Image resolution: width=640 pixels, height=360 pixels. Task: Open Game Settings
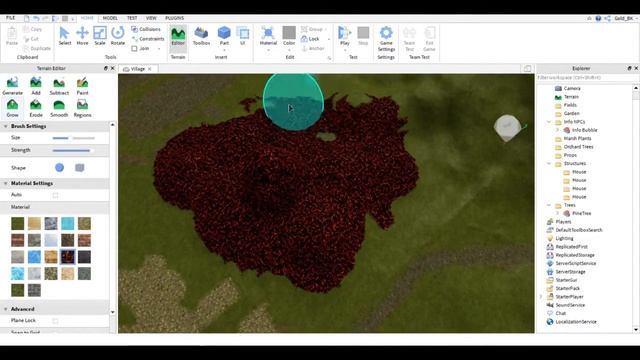[386, 39]
